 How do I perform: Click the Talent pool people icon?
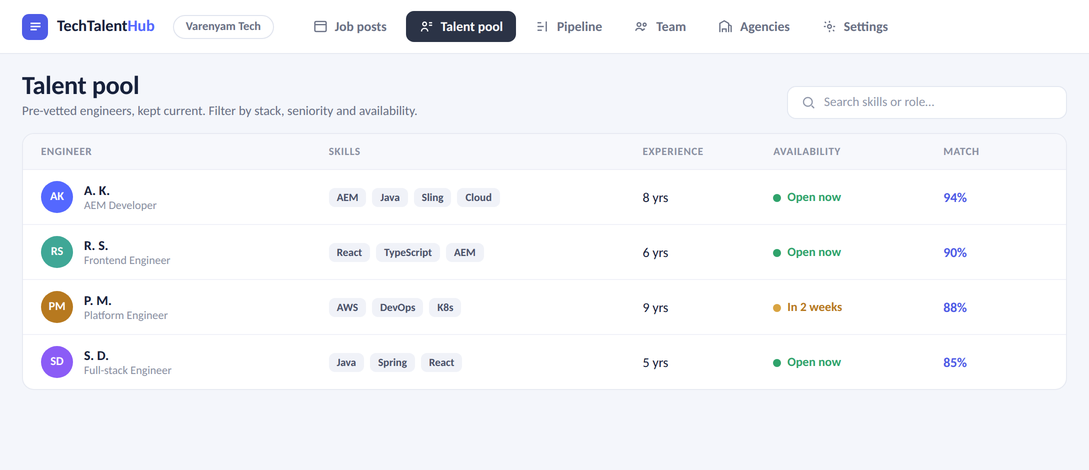[427, 27]
